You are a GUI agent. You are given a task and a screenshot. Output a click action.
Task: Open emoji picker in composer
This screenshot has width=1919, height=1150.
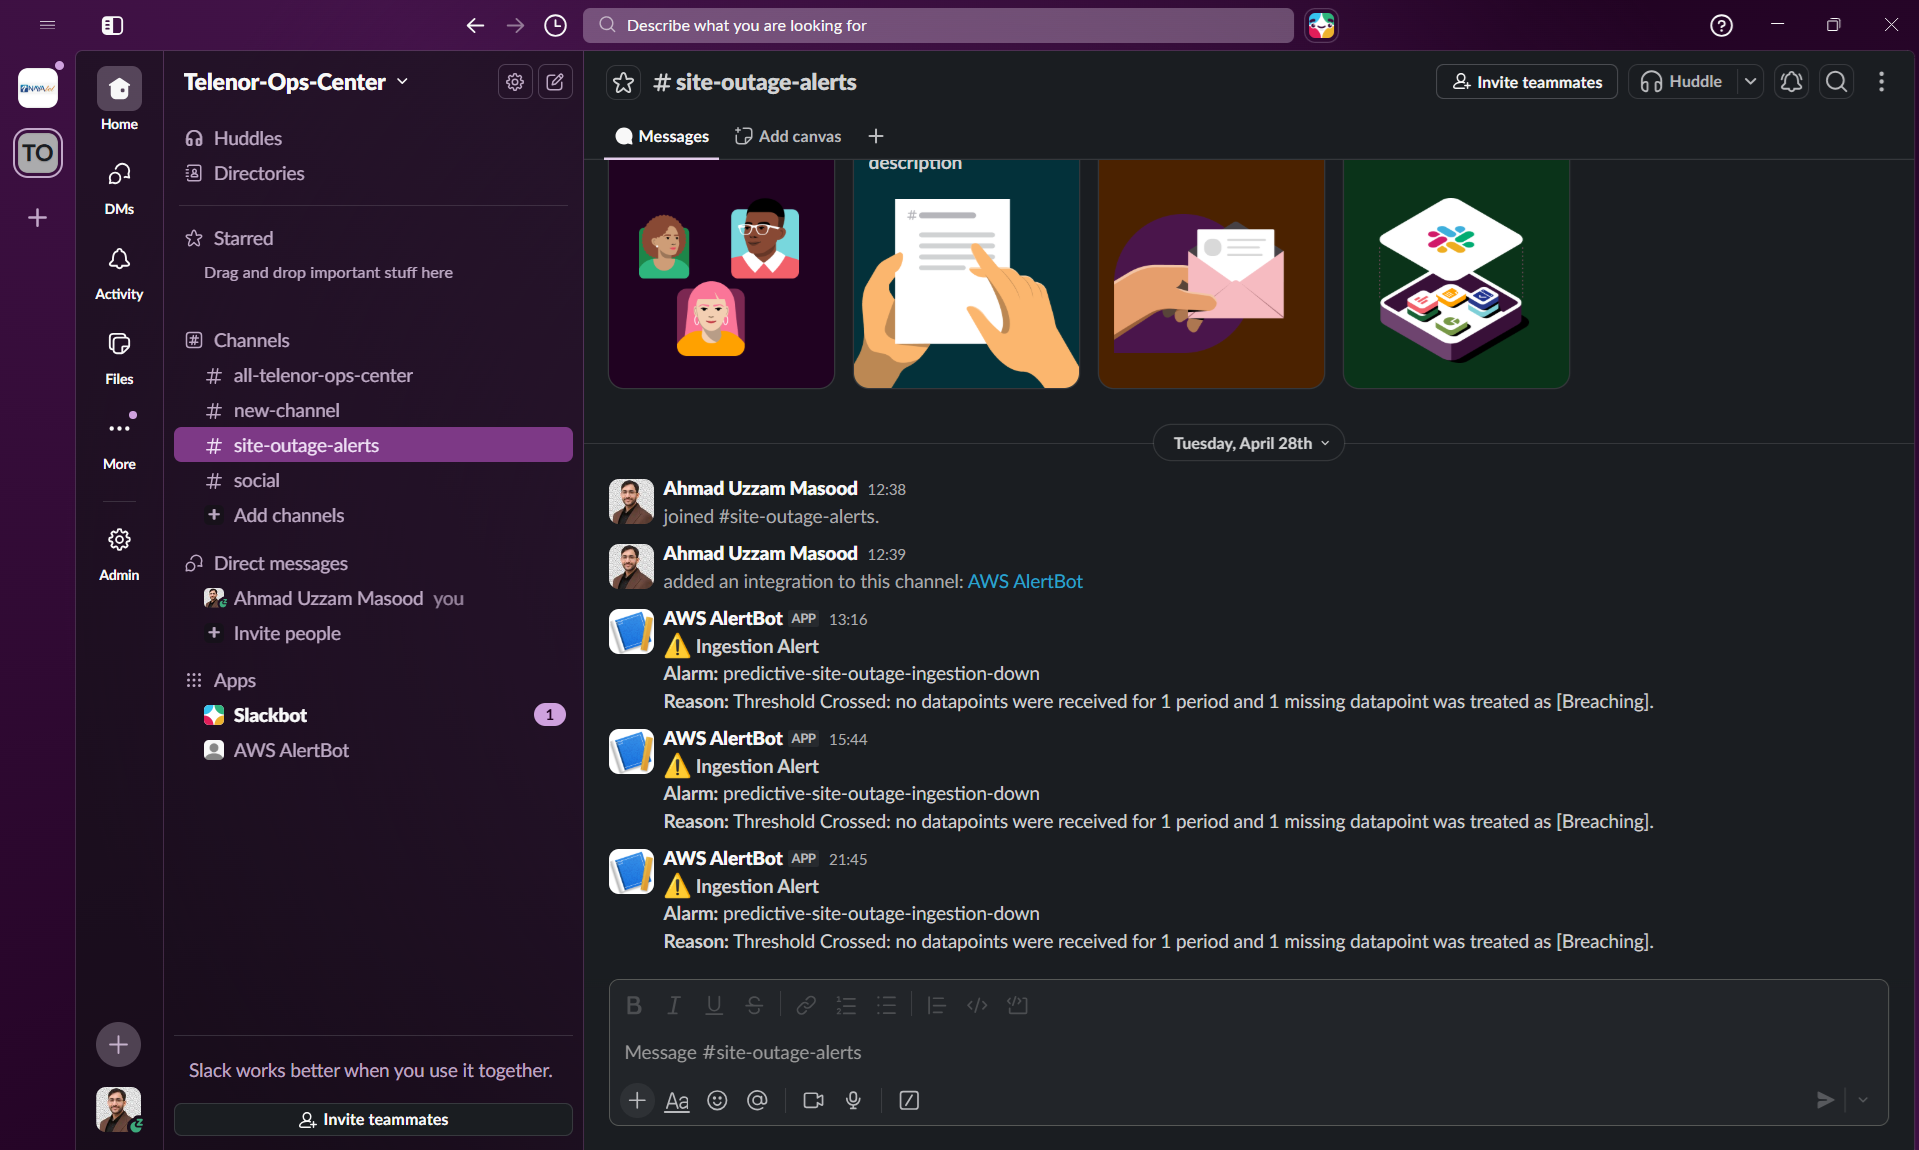(x=717, y=1100)
